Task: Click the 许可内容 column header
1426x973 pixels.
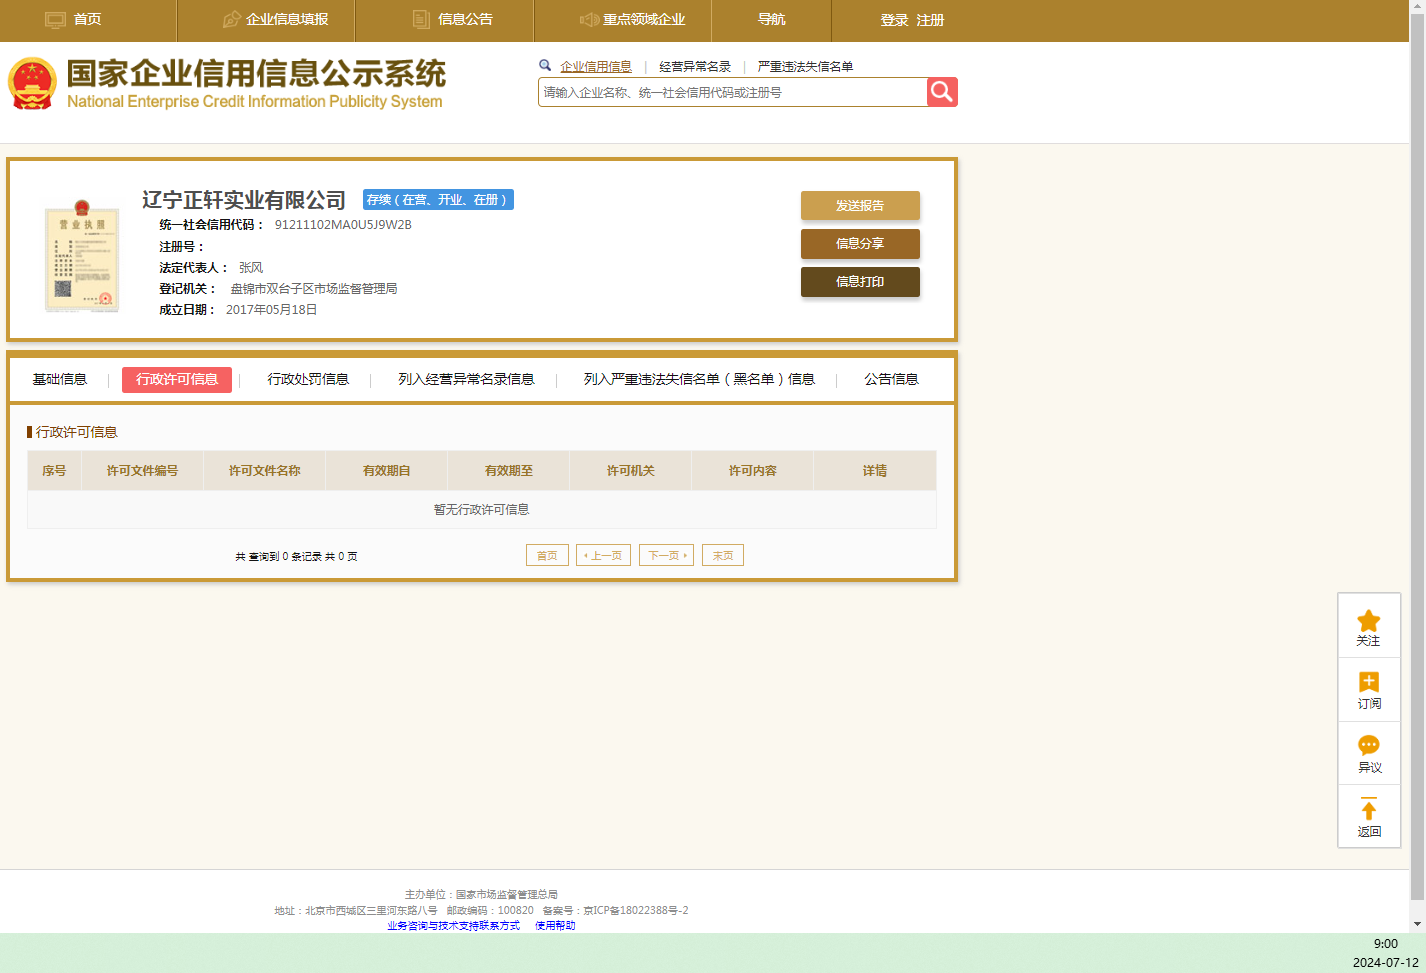Action: coord(752,470)
